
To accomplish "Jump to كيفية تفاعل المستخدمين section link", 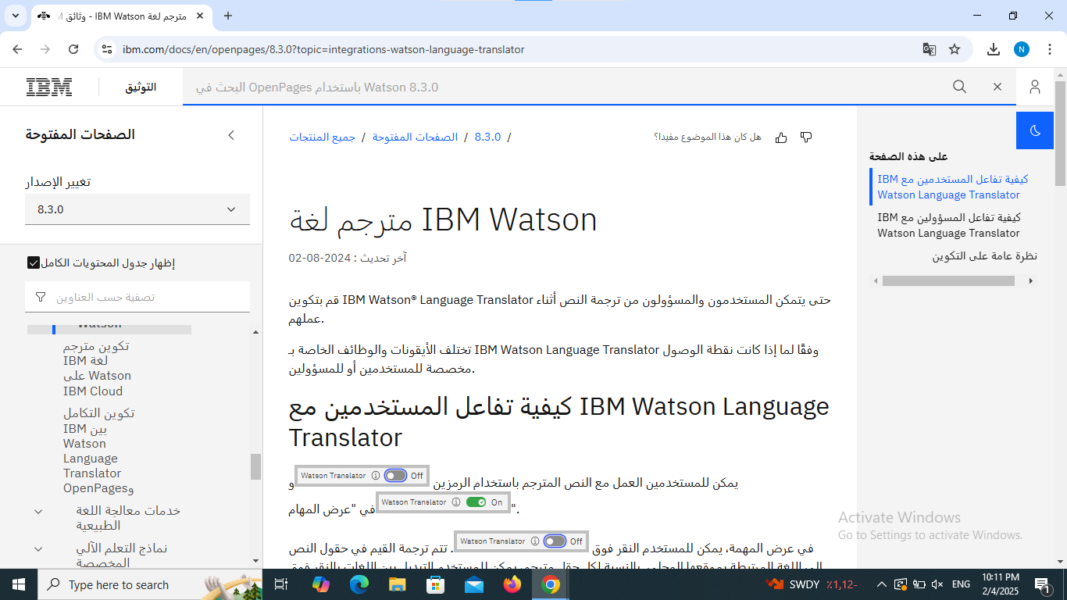I will pyautogui.click(x=953, y=187).
